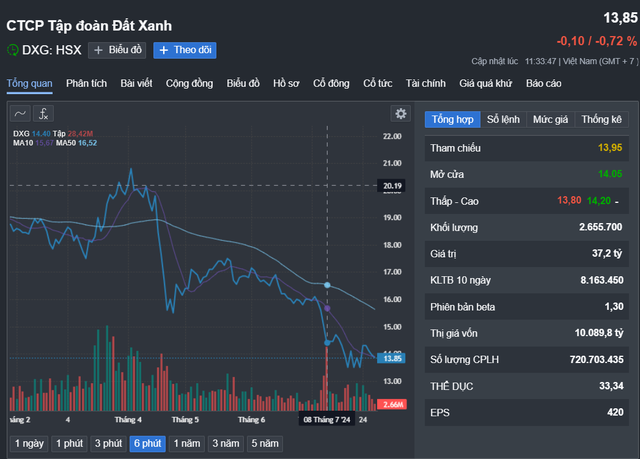This screenshot has width=640, height=459.
Task: Open chart settings gear icon
Action: point(401,114)
